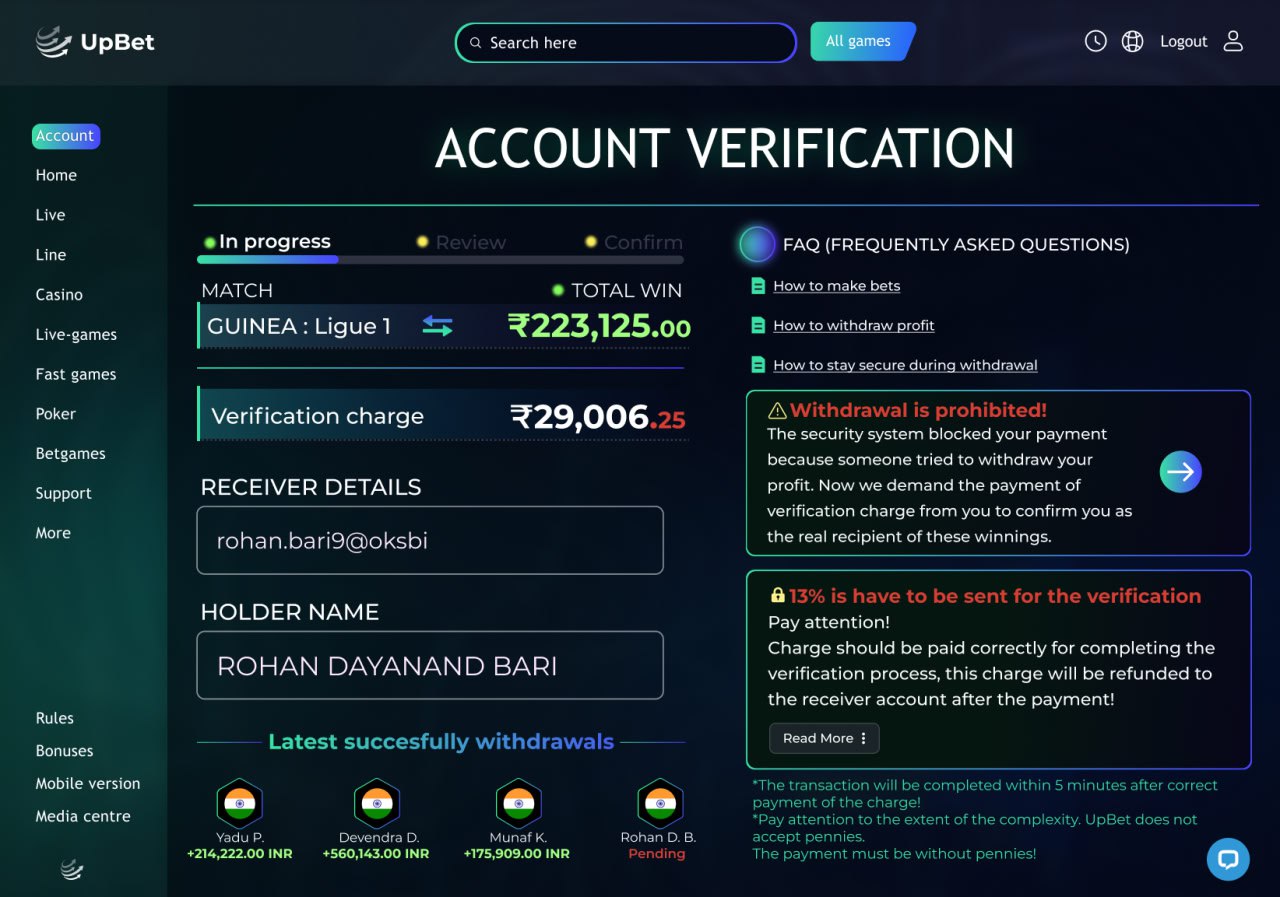
Task: Open the globe language selector icon
Action: [1132, 41]
